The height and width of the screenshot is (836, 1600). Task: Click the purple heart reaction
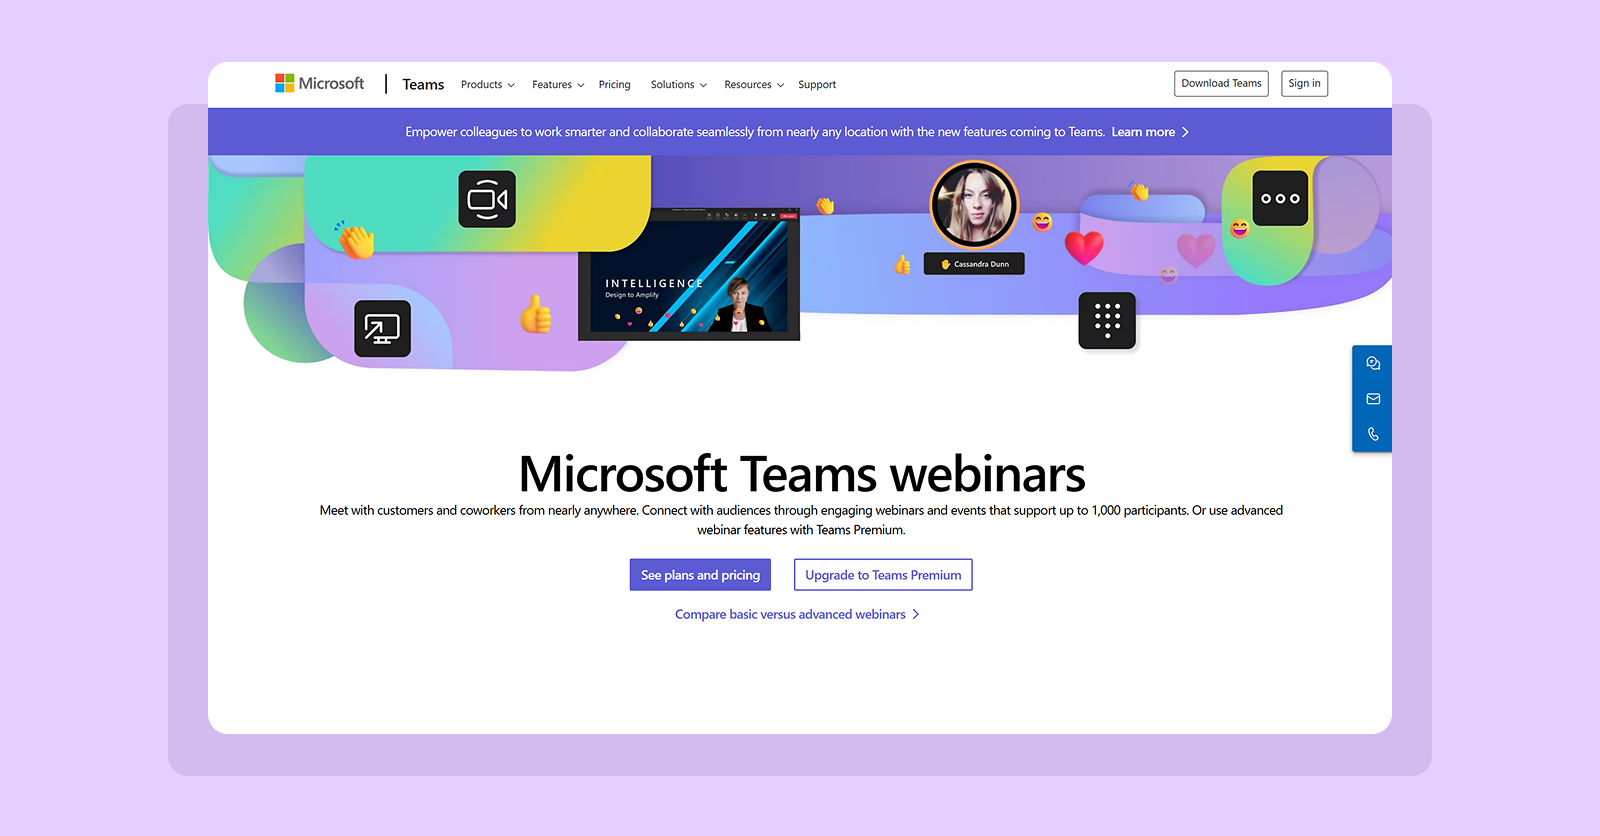coord(1195,250)
